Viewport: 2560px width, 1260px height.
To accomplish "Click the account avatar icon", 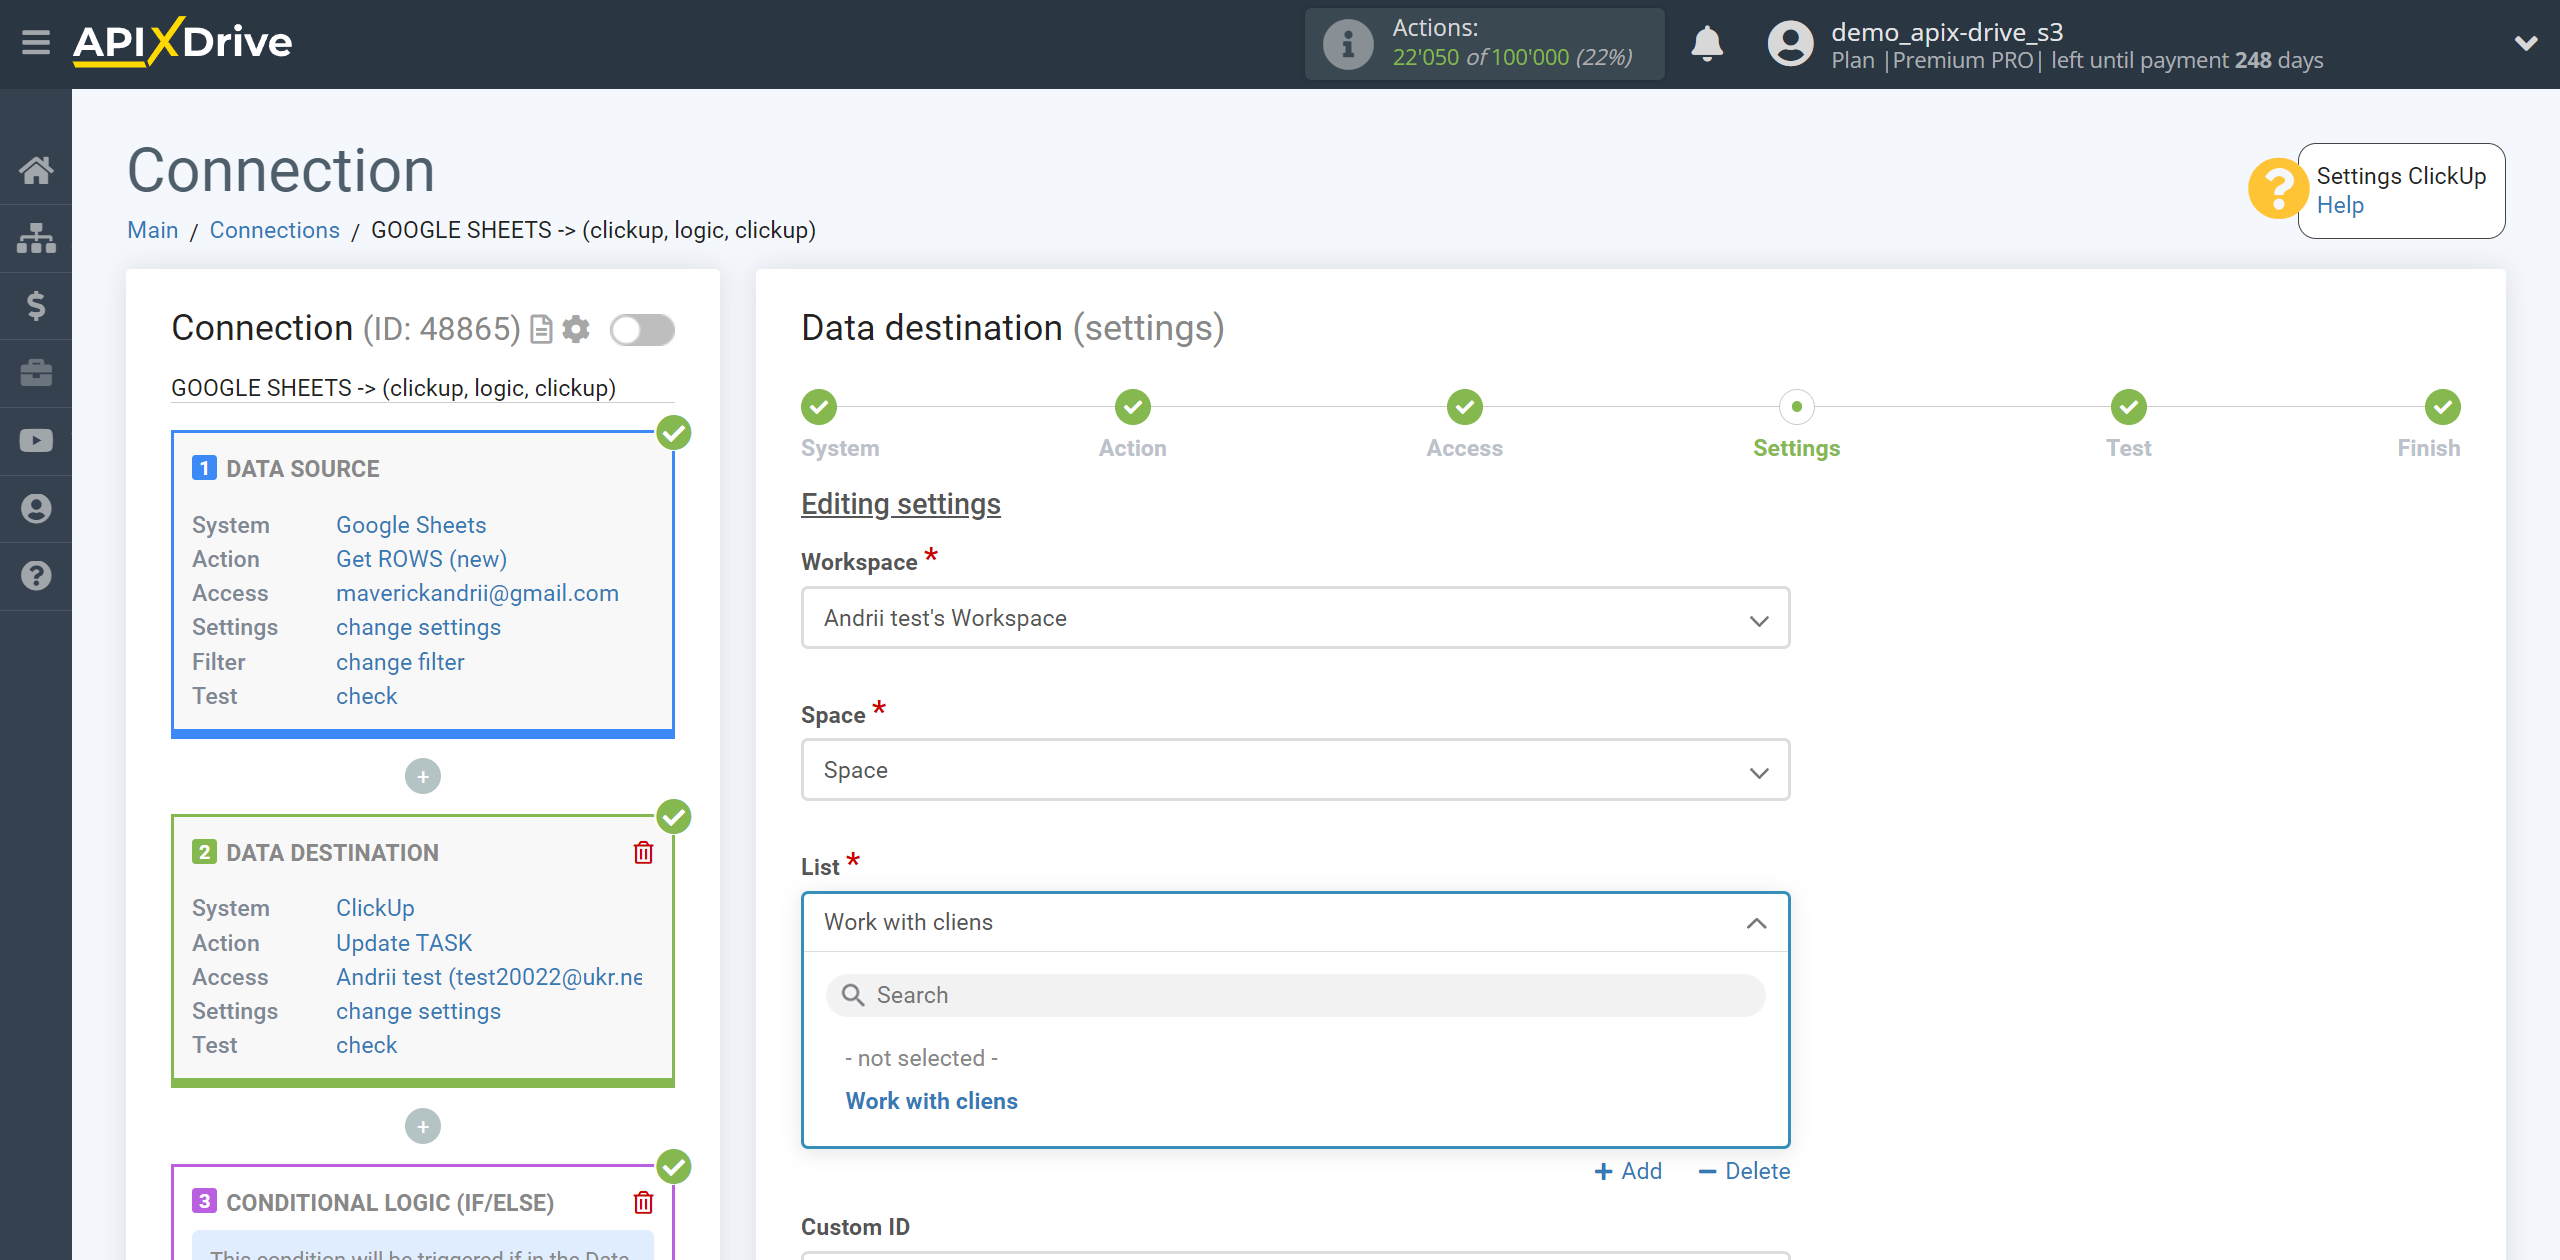I will click(x=1790, y=44).
